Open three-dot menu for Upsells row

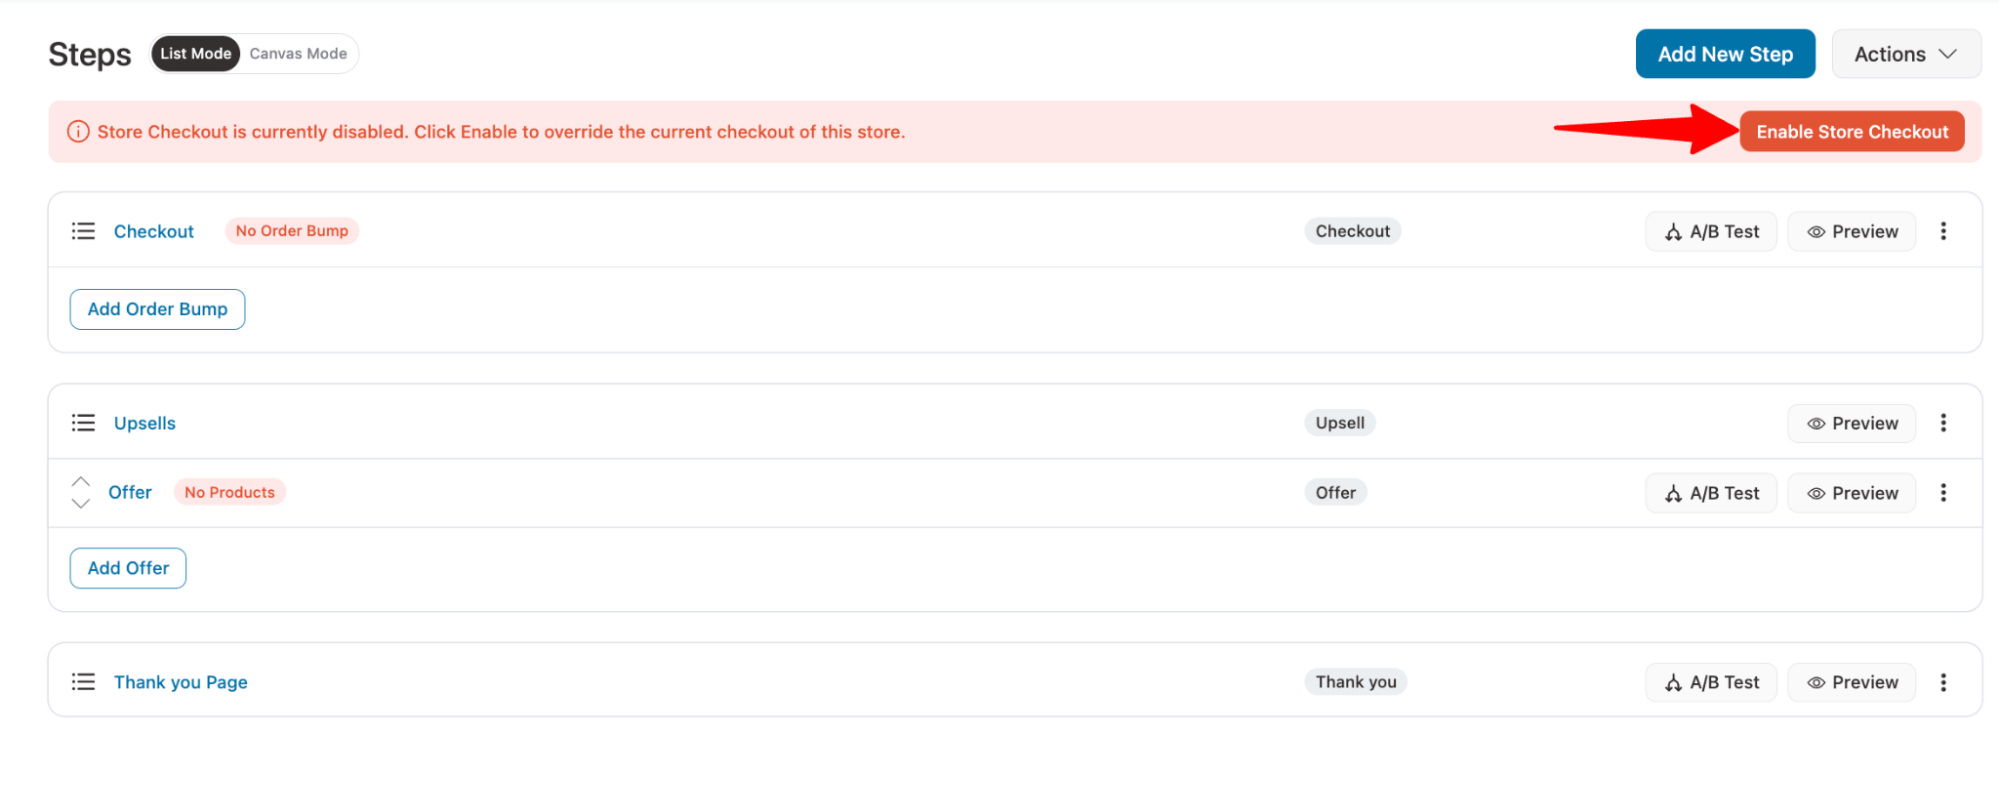1943,423
